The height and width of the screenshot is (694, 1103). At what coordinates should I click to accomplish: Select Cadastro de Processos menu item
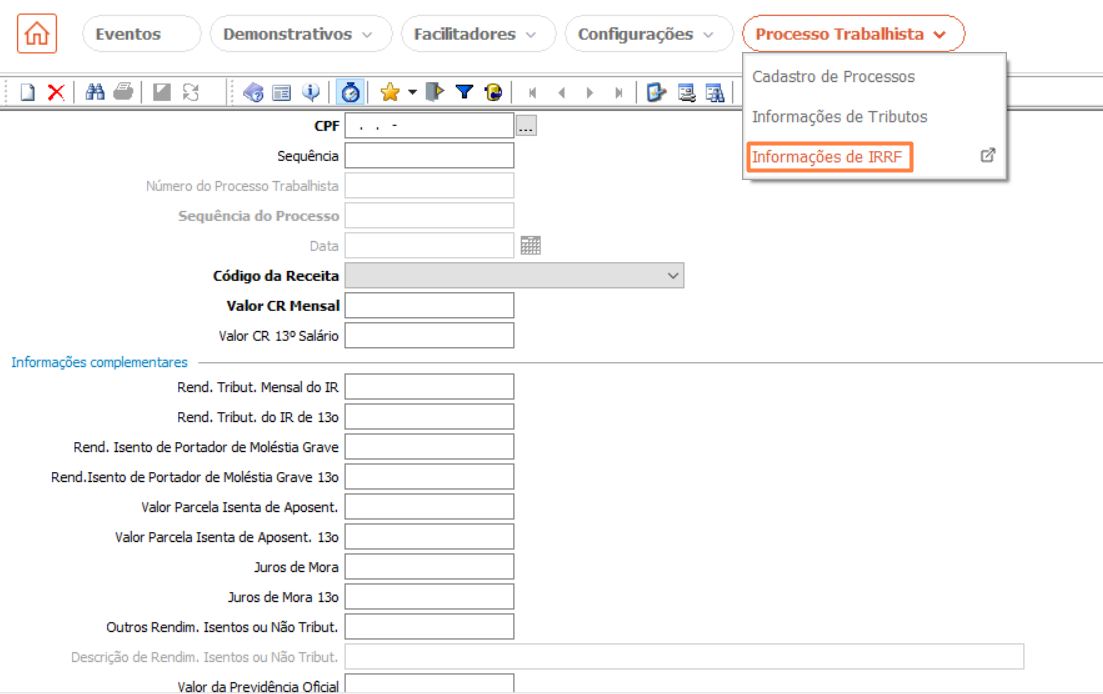(834, 77)
